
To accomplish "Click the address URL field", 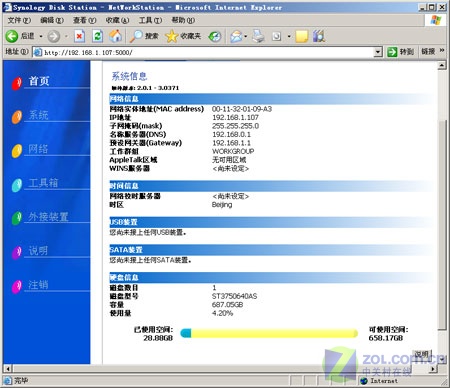I will point(208,52).
